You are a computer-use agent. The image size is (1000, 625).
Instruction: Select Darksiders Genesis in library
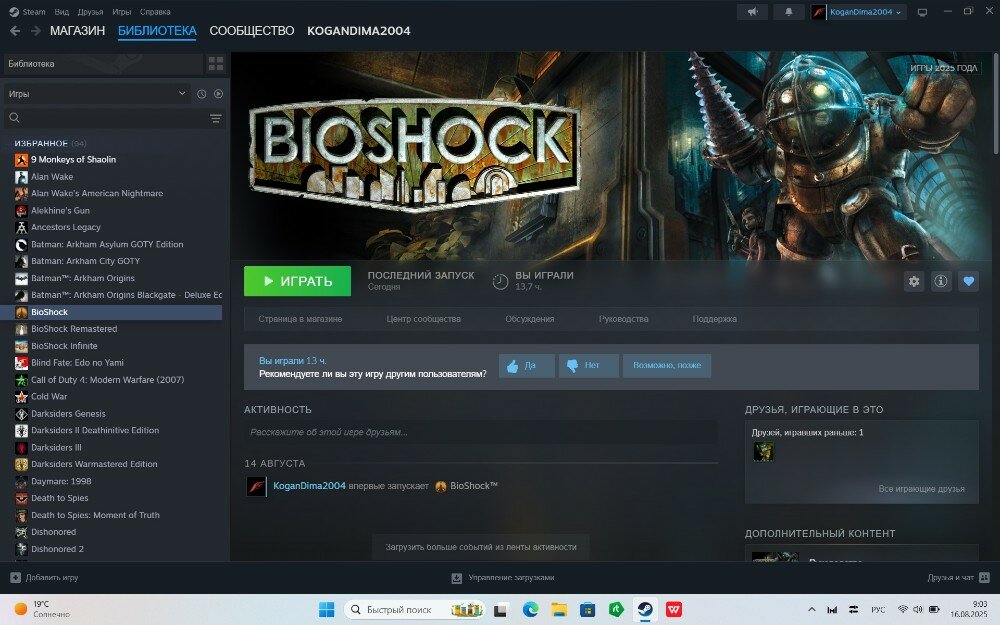[68, 414]
